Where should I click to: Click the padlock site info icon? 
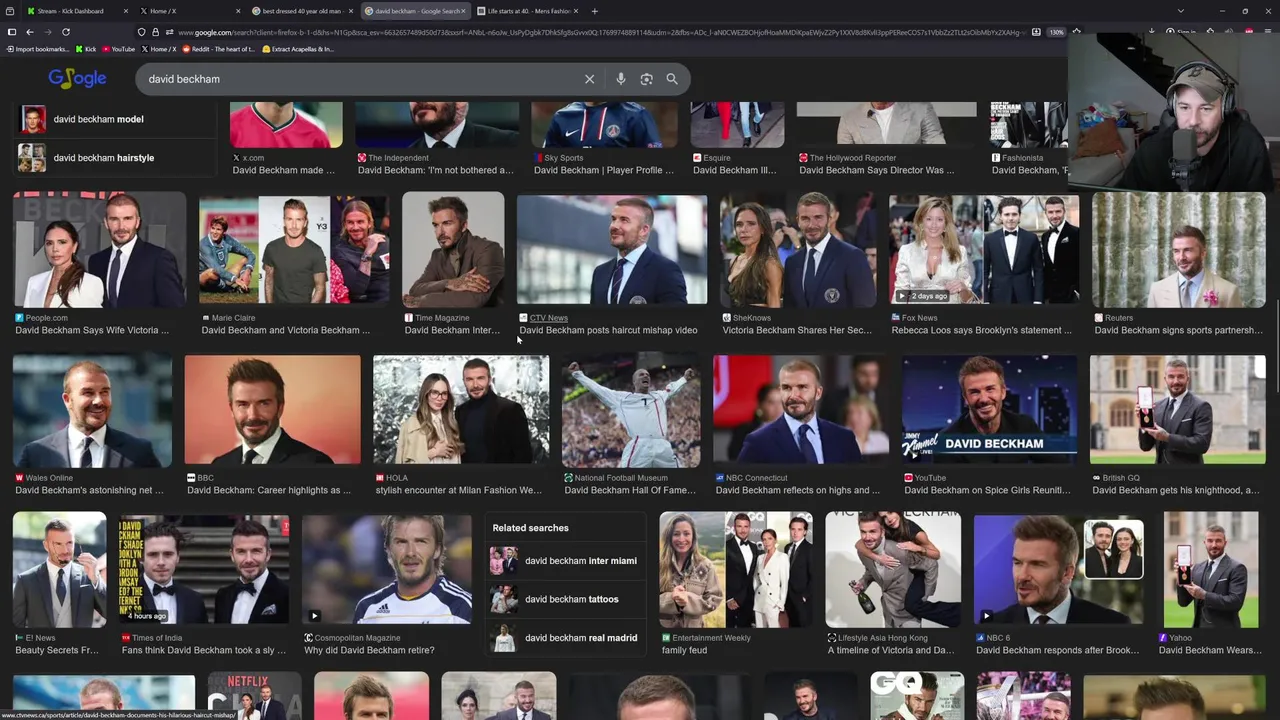click(155, 32)
